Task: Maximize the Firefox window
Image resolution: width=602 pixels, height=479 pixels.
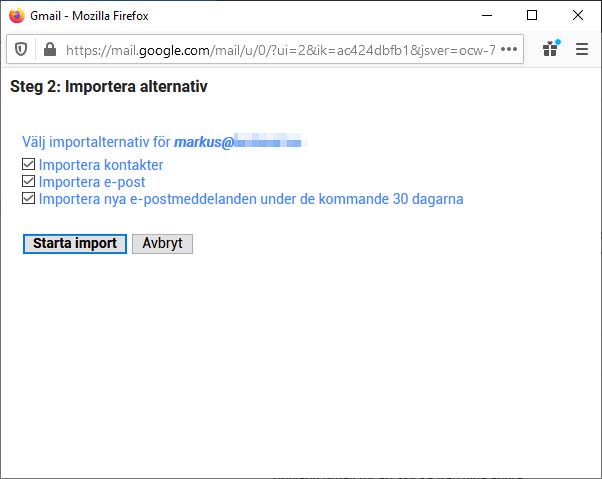Action: [x=532, y=15]
